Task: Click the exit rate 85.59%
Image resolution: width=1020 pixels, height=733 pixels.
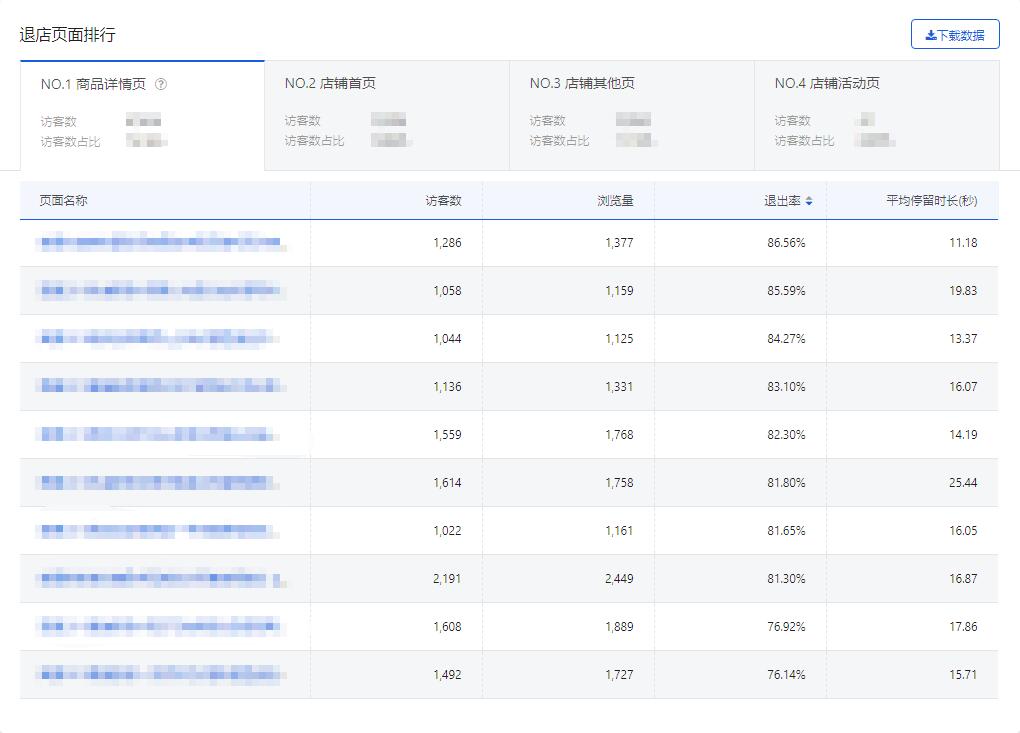Action: click(786, 291)
